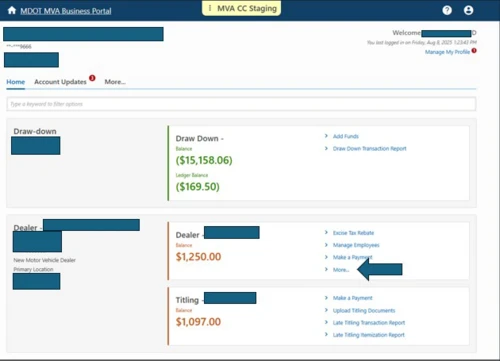Open Late Titling Transaction Report
Screen dimensions: 500x361
pyautogui.click(x=369, y=323)
